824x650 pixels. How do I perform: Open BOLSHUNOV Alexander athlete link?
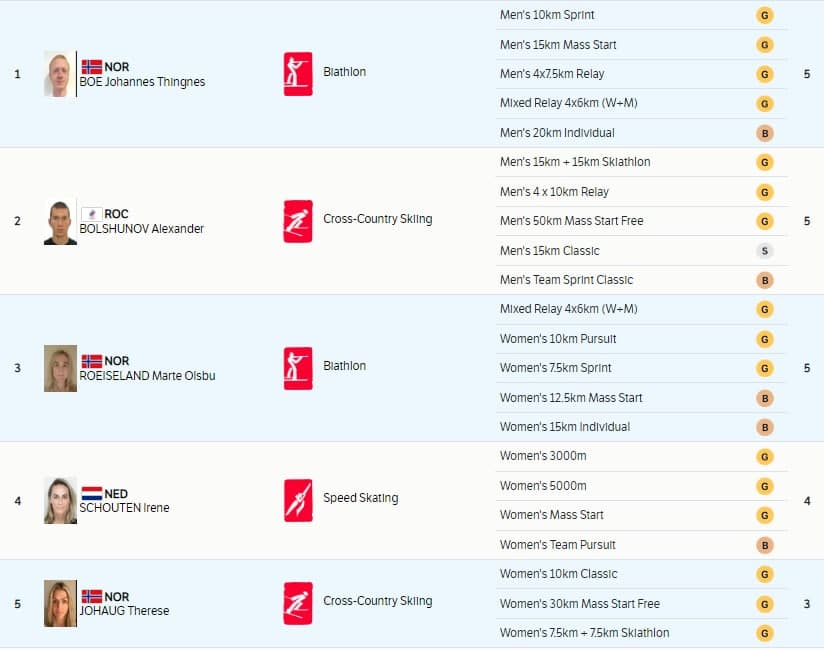tap(141, 229)
